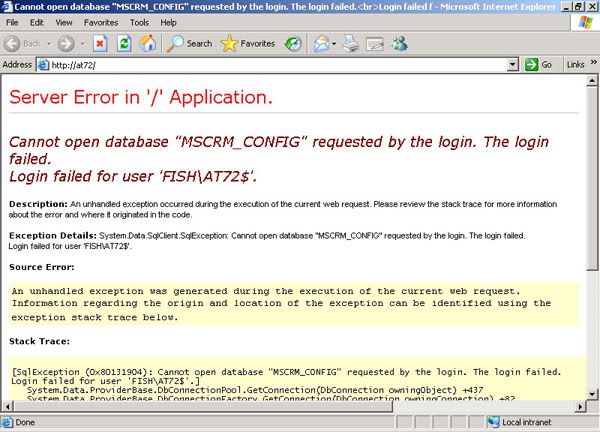Click the vertical scrollbar up arrow
Viewport: 600px width, 432px height.
click(592, 80)
